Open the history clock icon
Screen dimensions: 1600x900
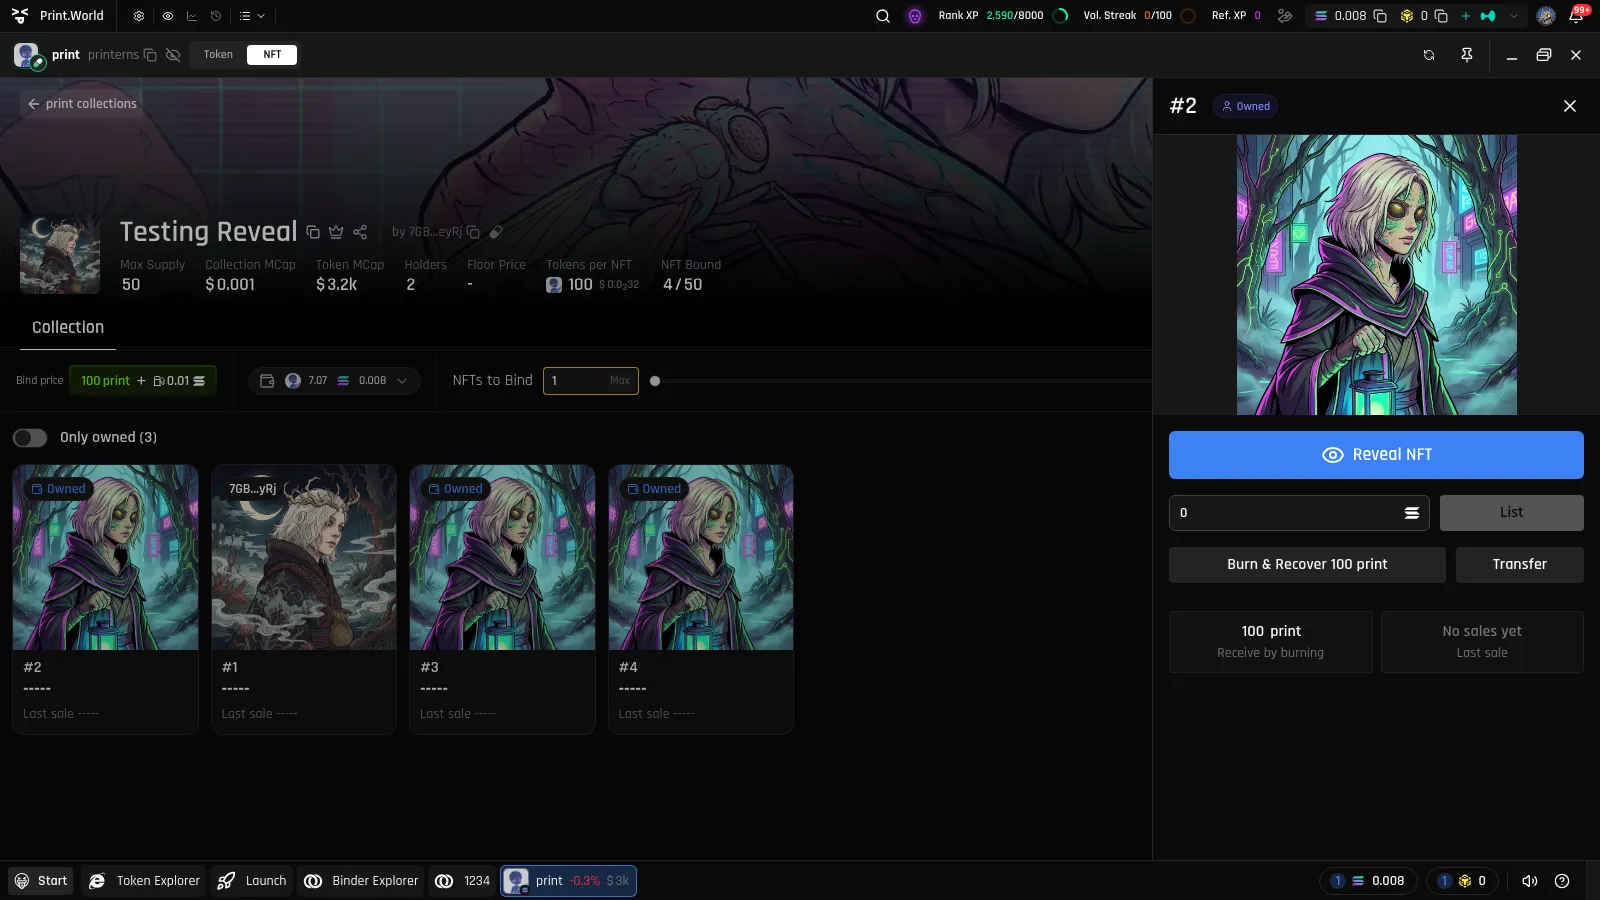216,16
